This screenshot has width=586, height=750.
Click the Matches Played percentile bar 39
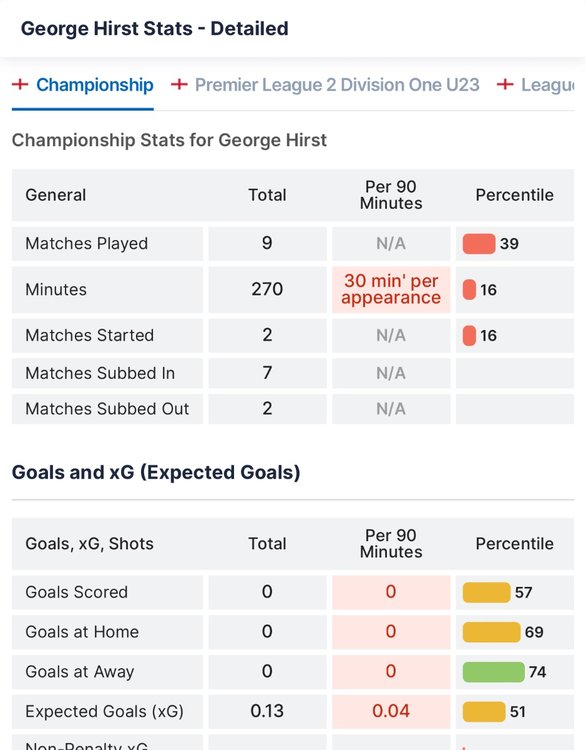[x=479, y=243]
